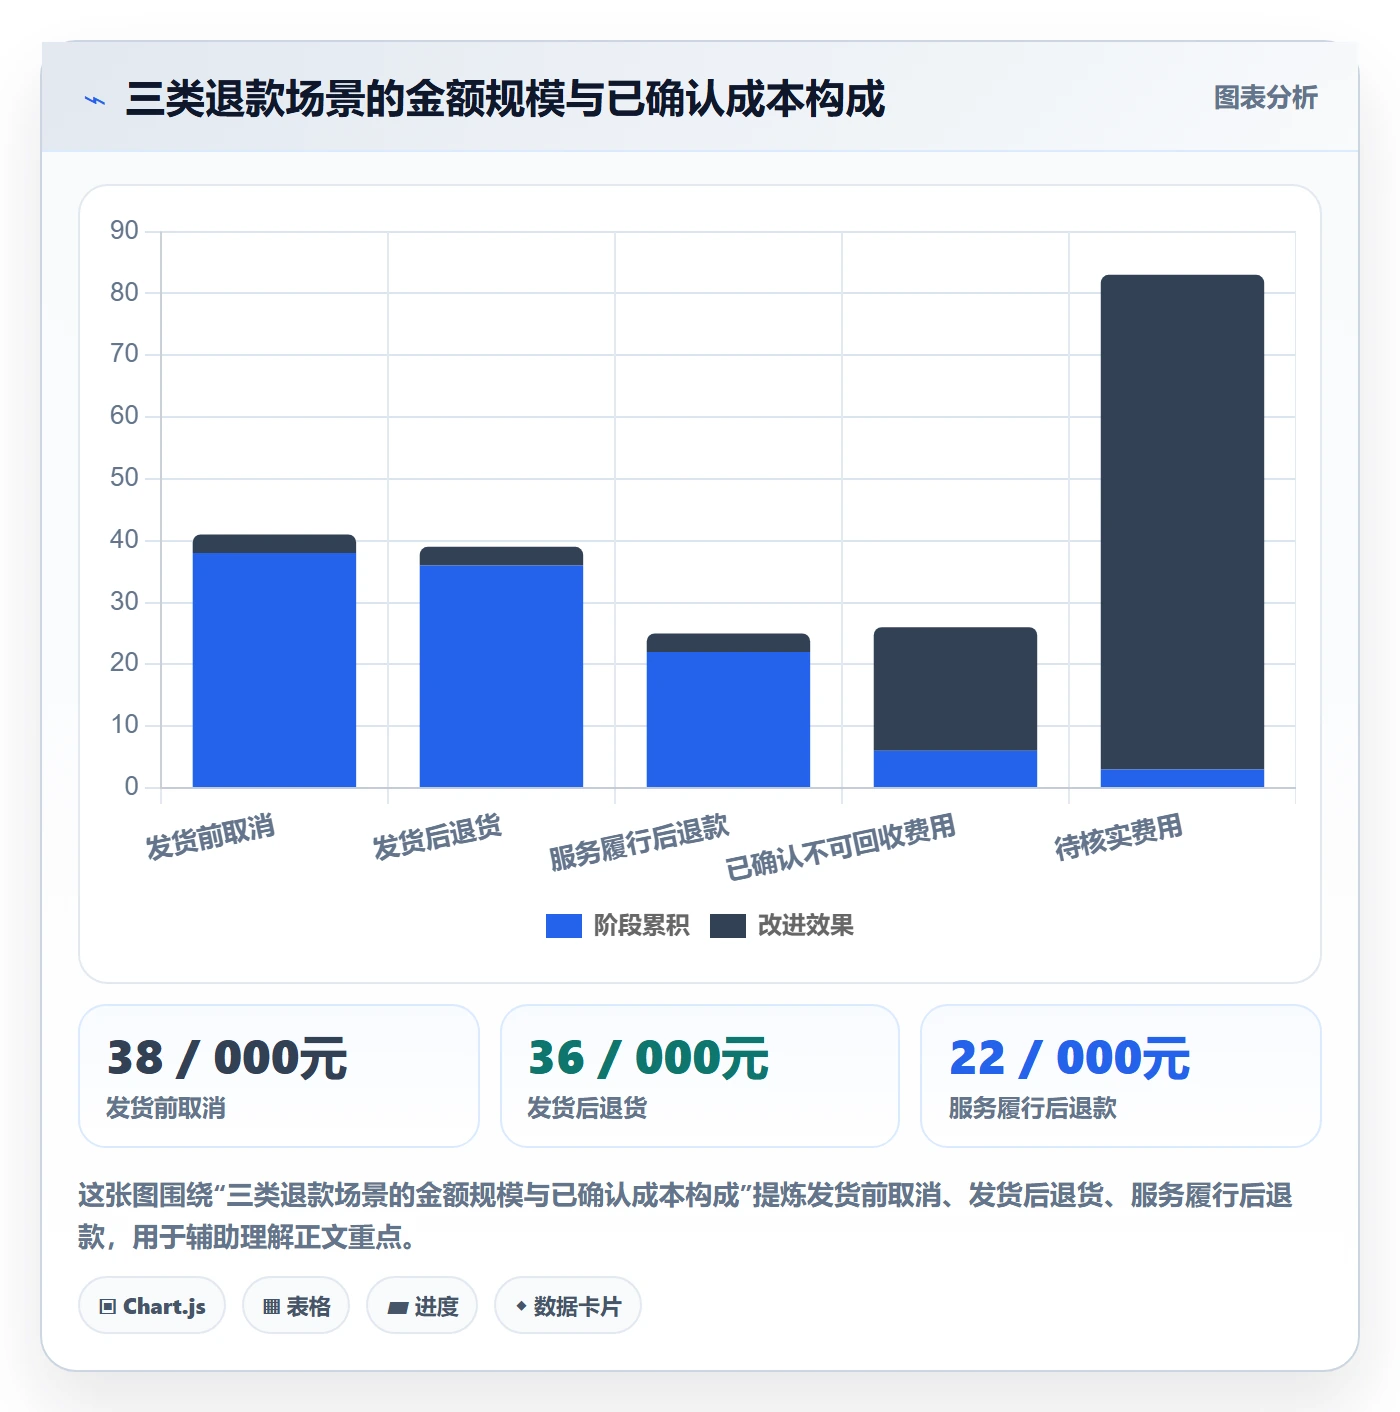Click the blue bar for 服务履行后退款
The image size is (1400, 1412).
click(x=728, y=719)
